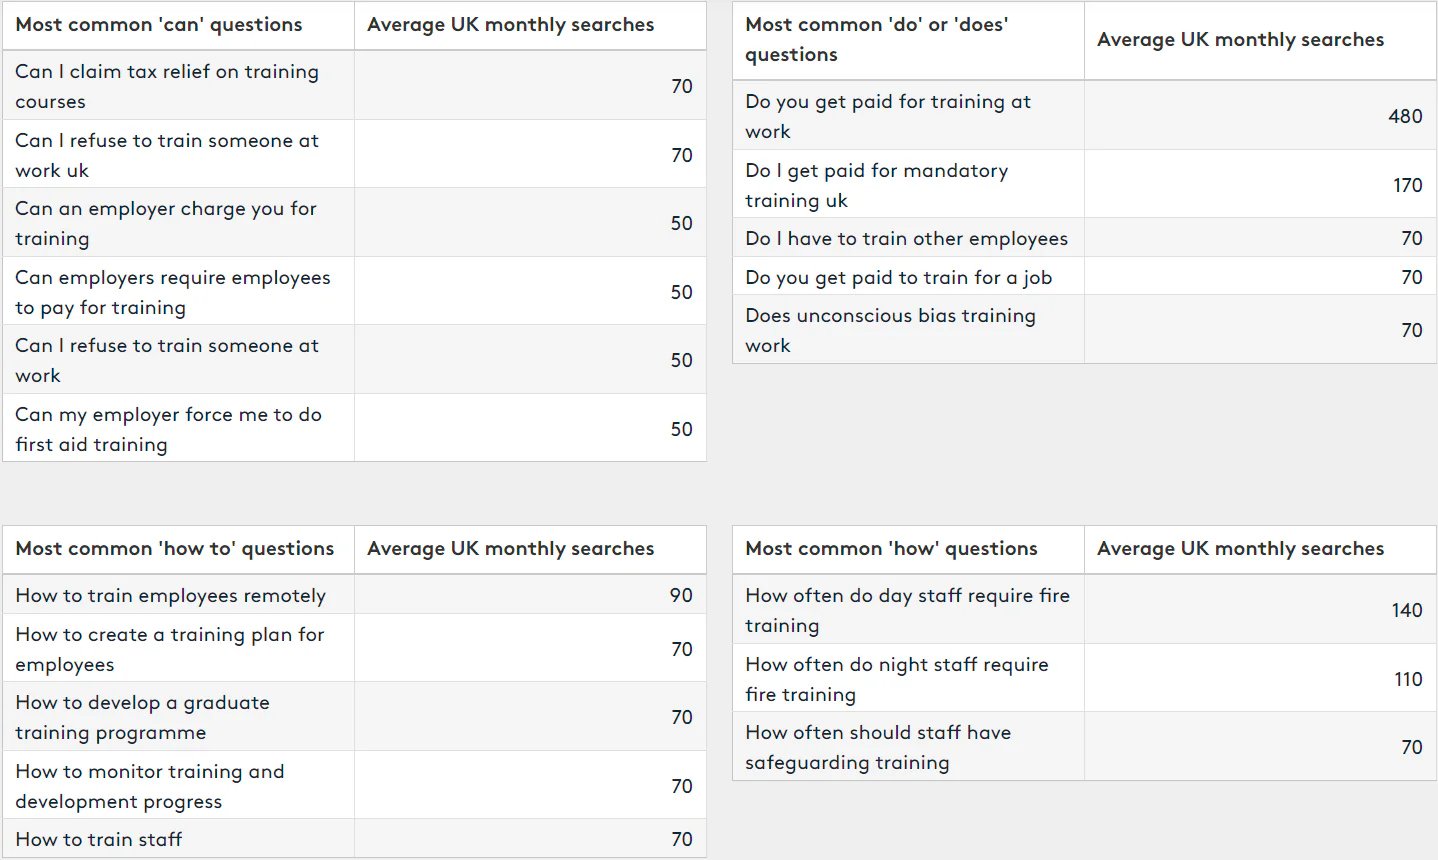Select 'Can an employer charge you for training' cell
1438x860 pixels.
(x=166, y=223)
